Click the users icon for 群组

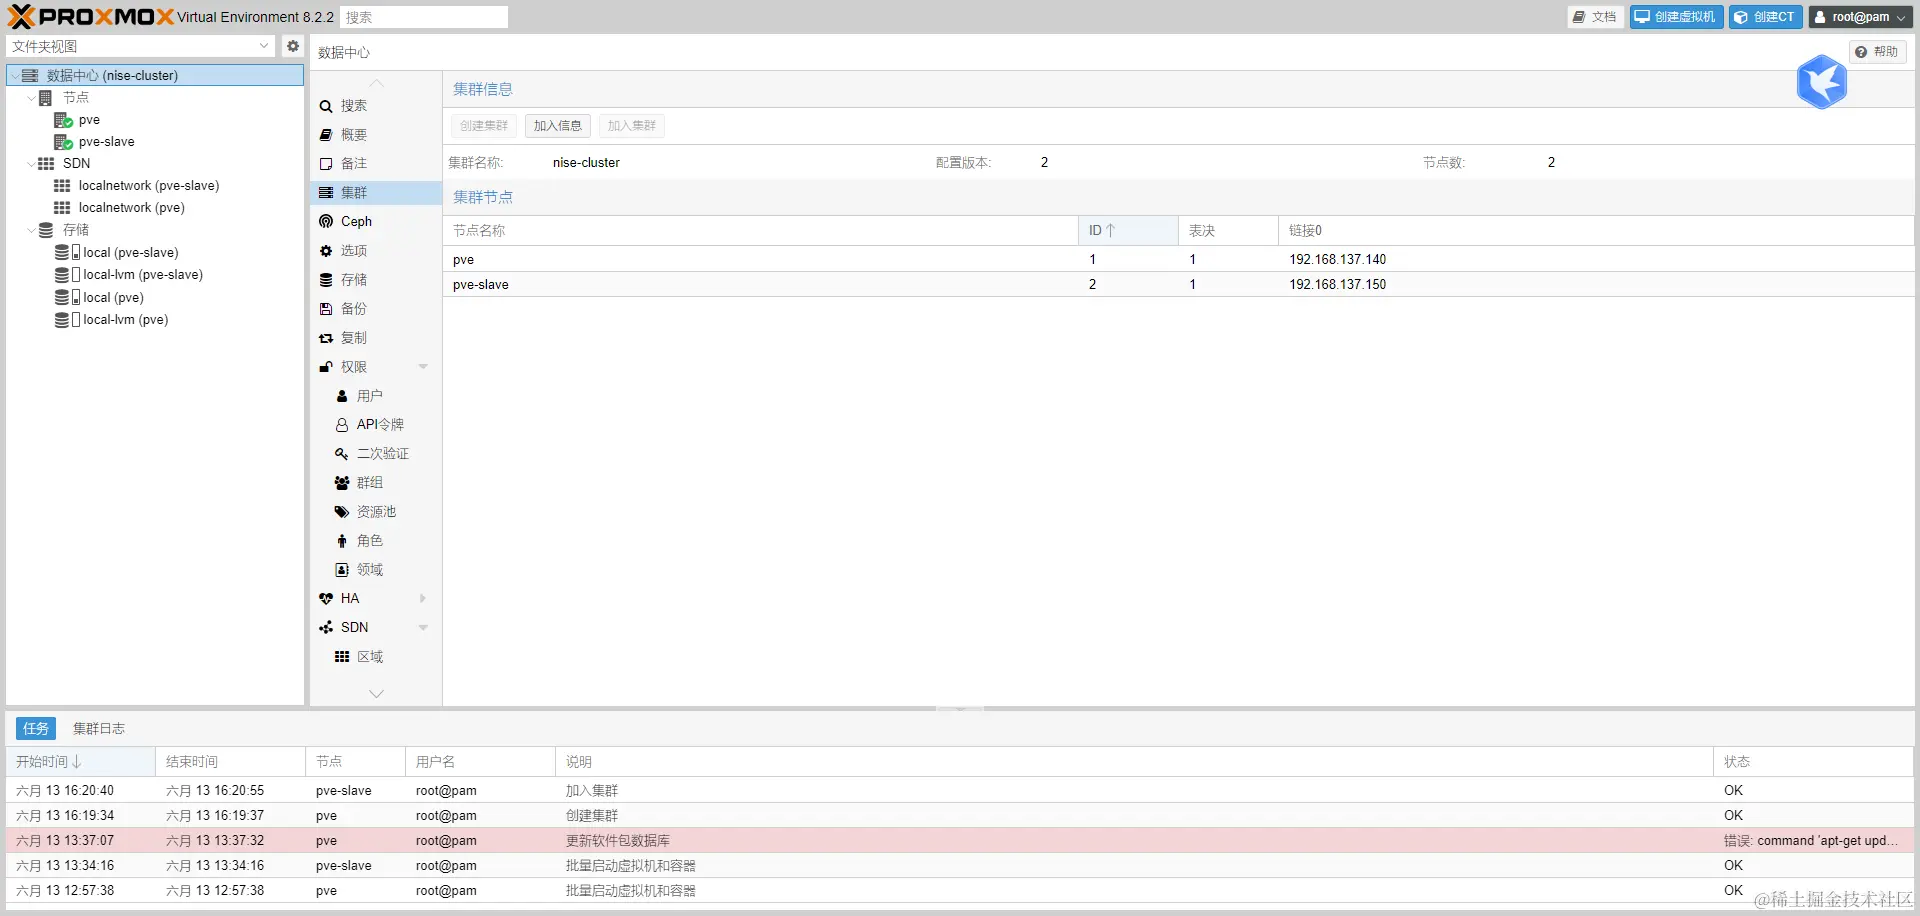coord(342,483)
